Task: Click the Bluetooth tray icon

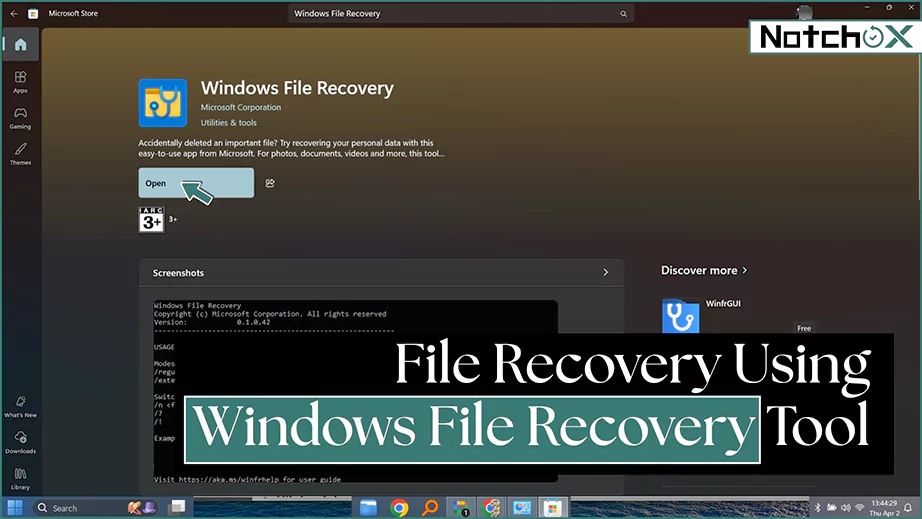Action: click(817, 507)
